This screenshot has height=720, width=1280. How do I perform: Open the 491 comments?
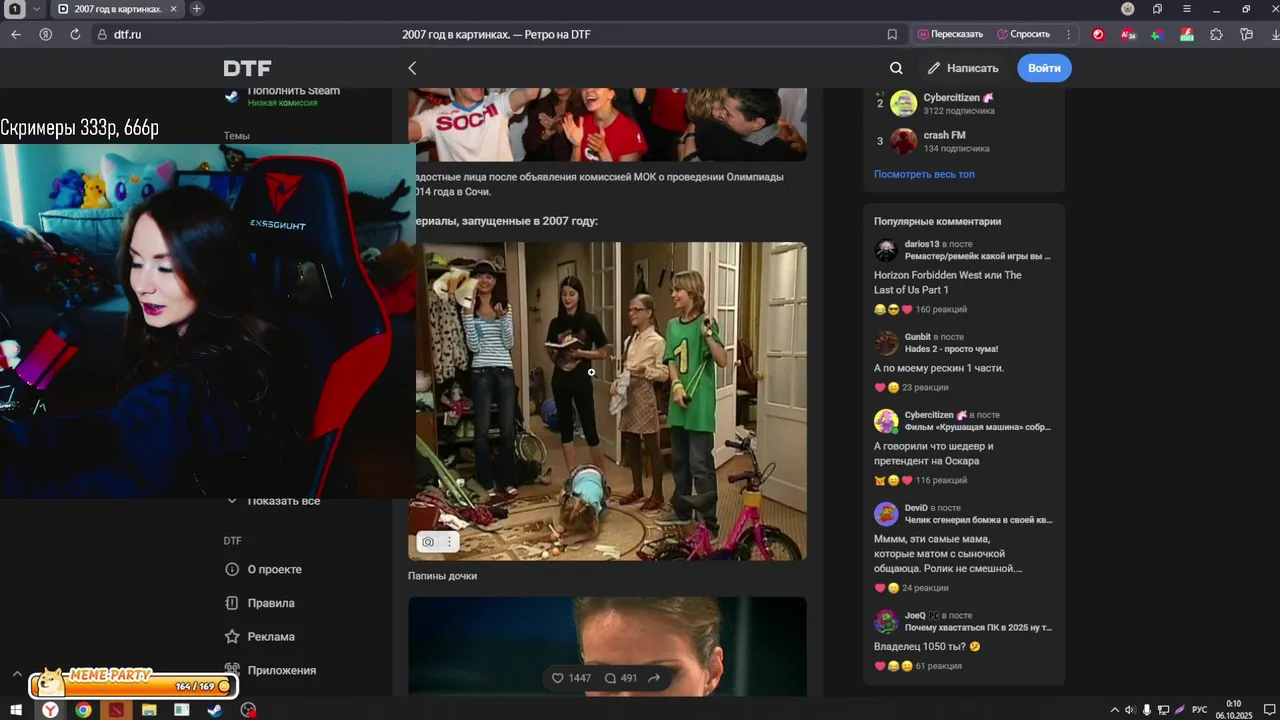[x=620, y=678]
